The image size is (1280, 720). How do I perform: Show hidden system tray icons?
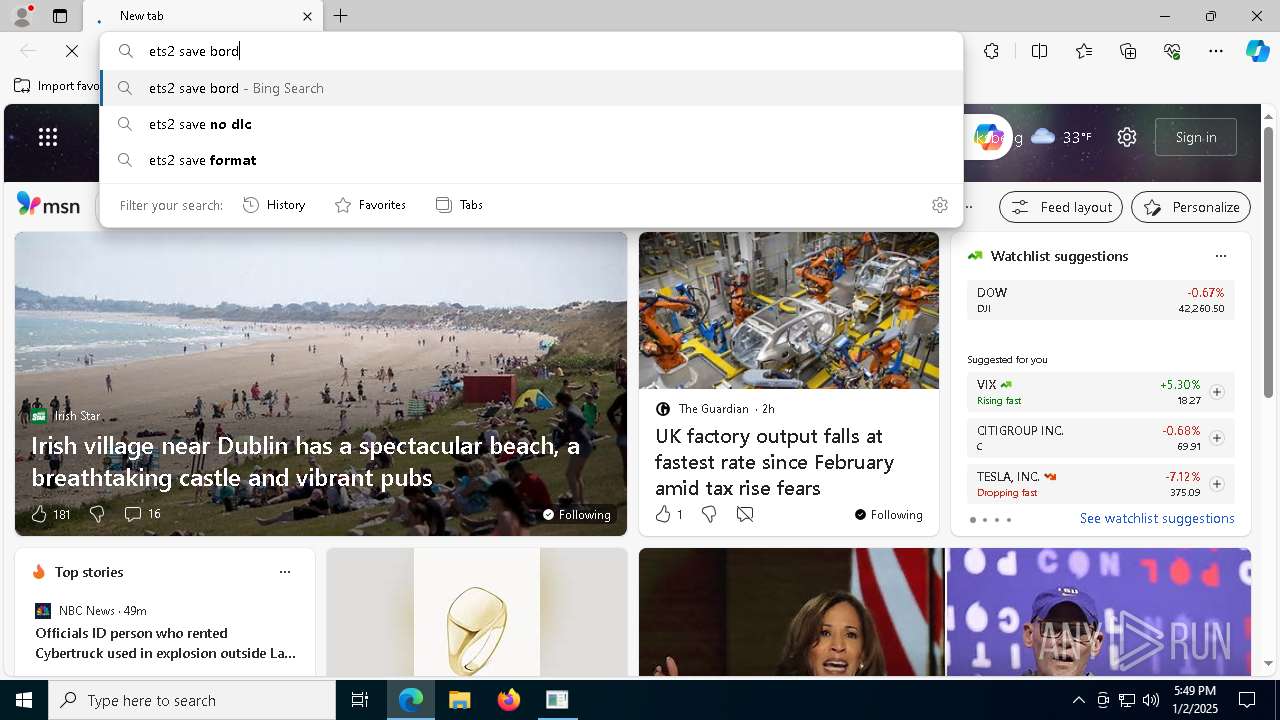point(1078,700)
